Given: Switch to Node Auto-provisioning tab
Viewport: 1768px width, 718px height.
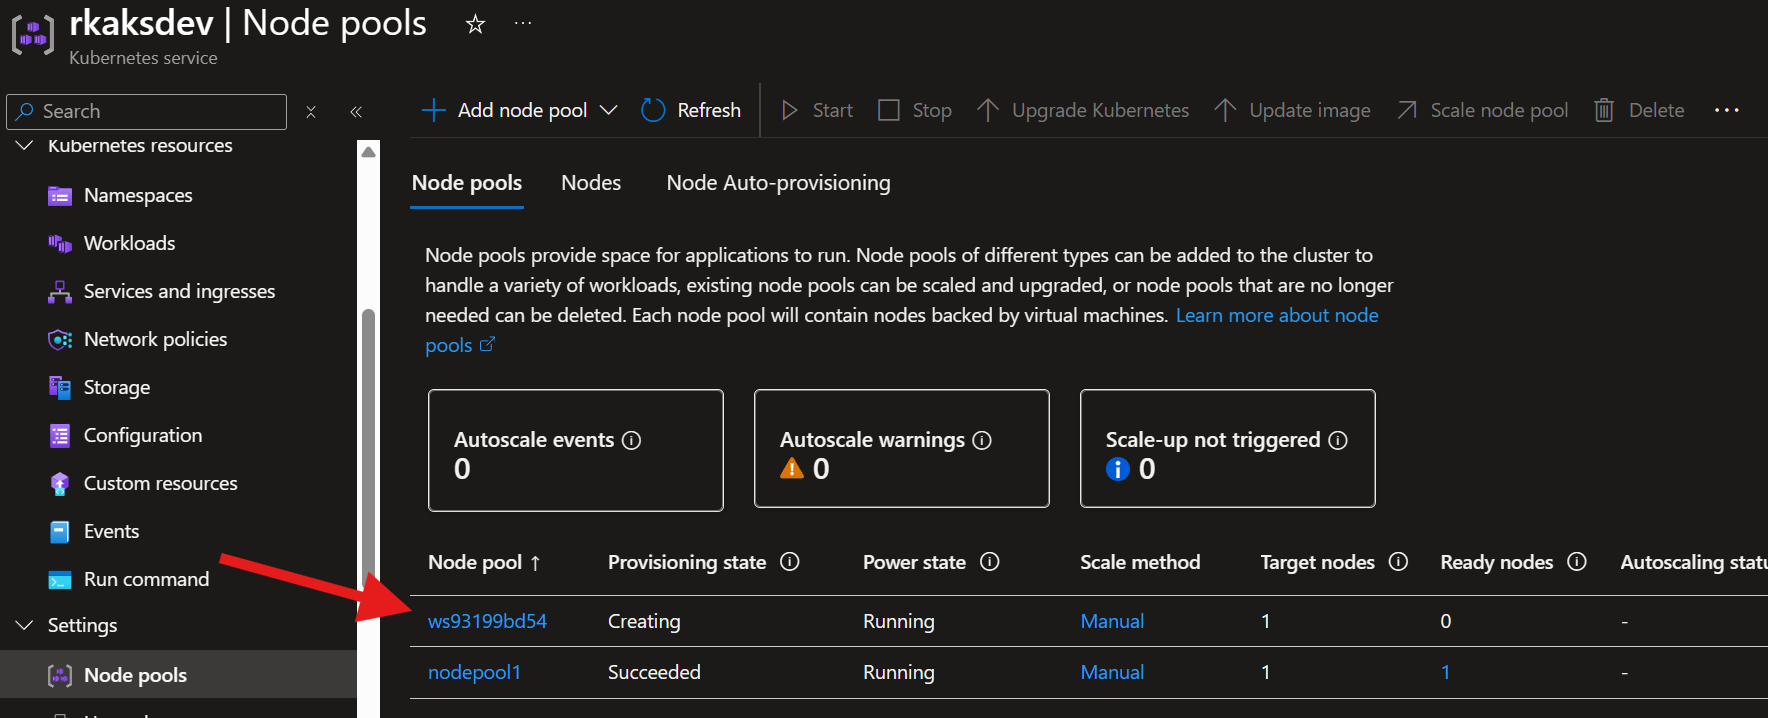Looking at the screenshot, I should coord(778,183).
